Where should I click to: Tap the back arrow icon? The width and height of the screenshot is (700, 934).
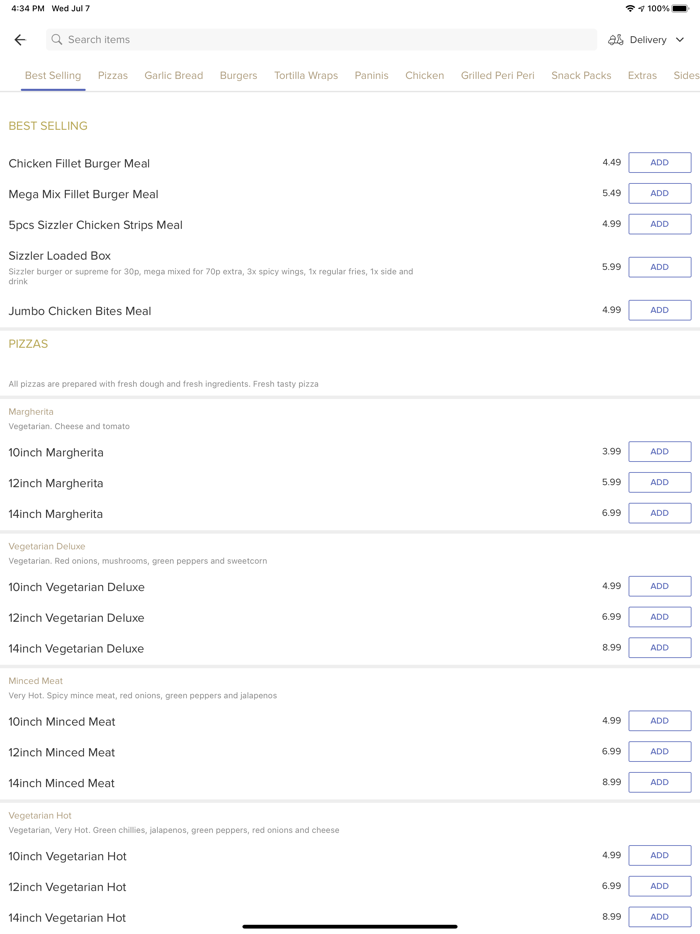(x=20, y=40)
